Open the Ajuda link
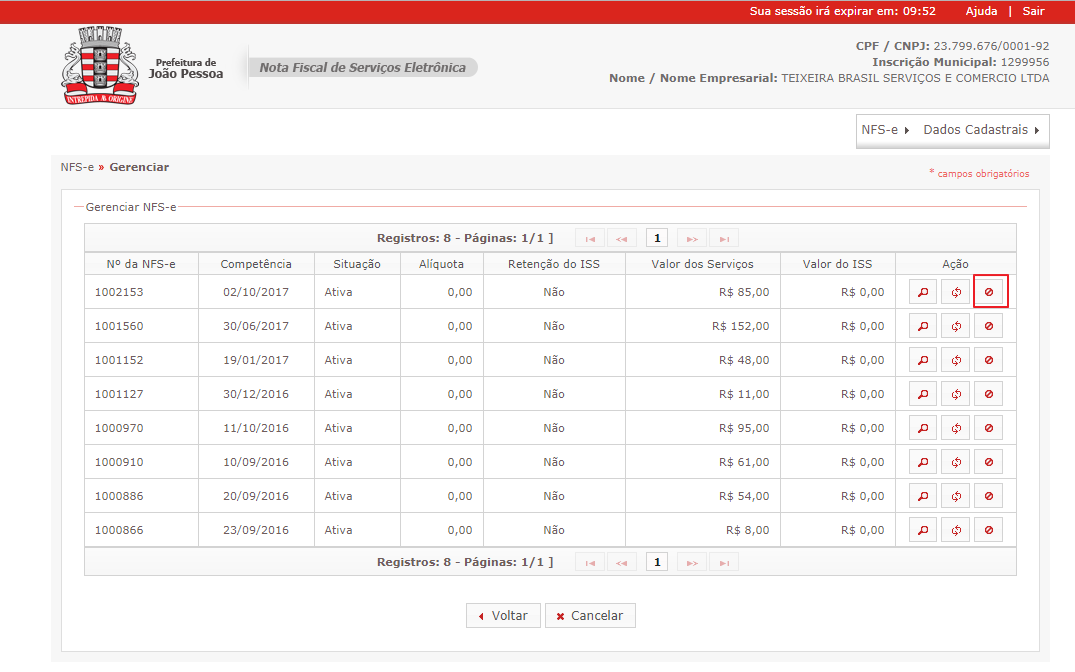 pos(981,11)
